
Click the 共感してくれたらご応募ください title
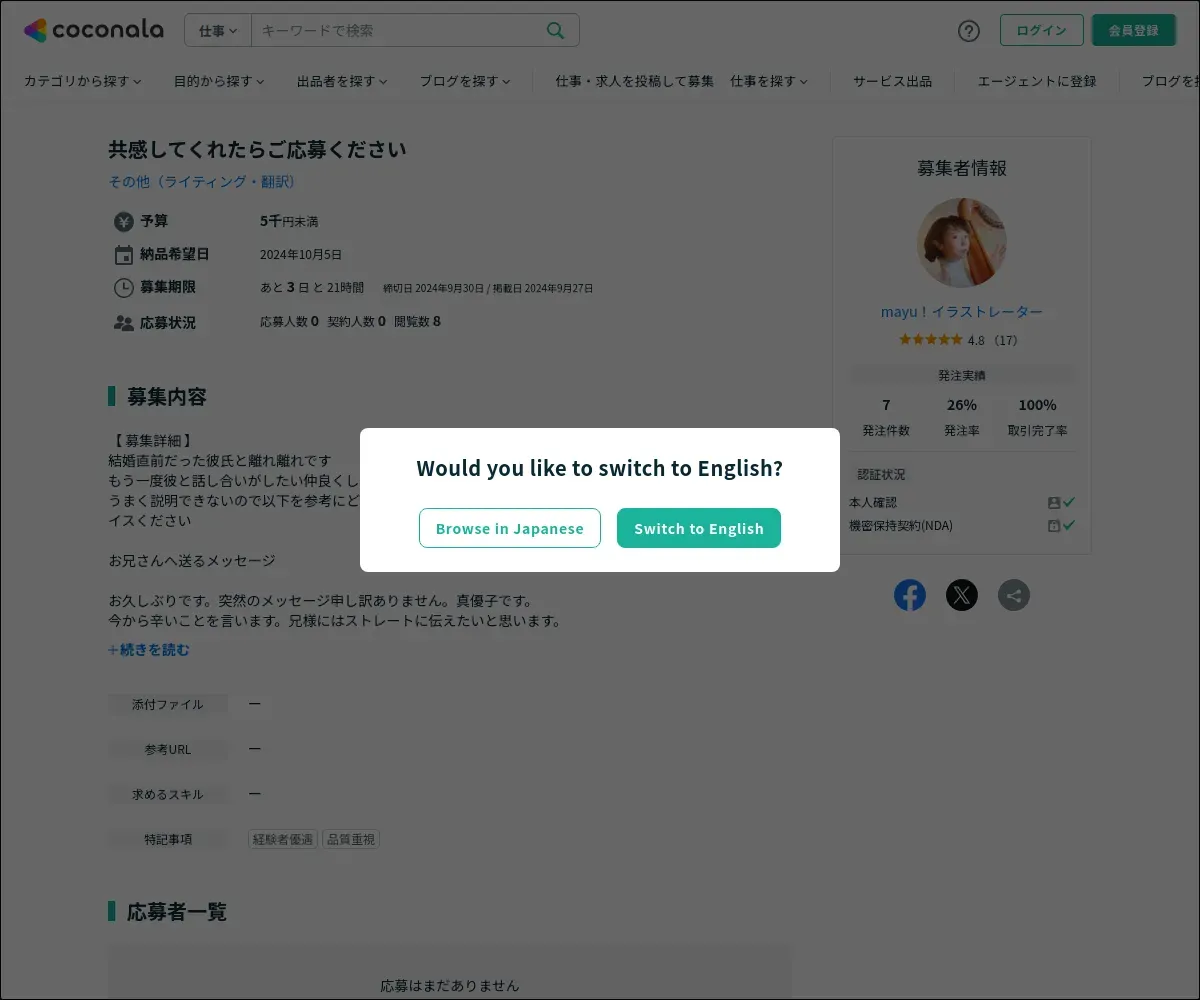tap(257, 149)
